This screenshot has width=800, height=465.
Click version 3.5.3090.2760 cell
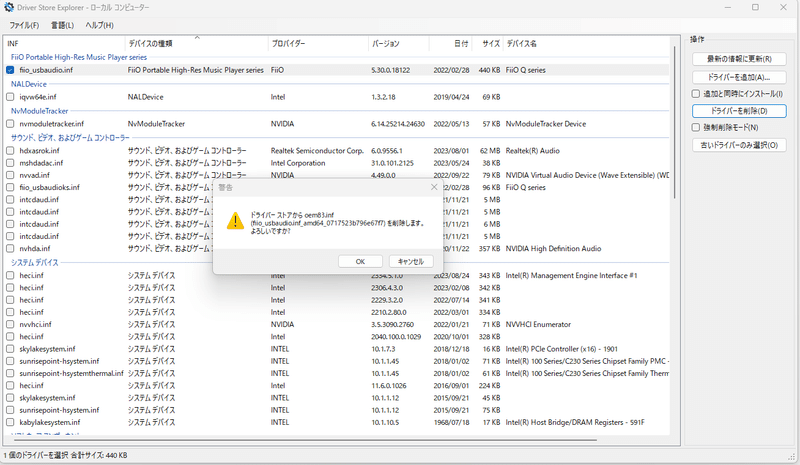(392, 324)
